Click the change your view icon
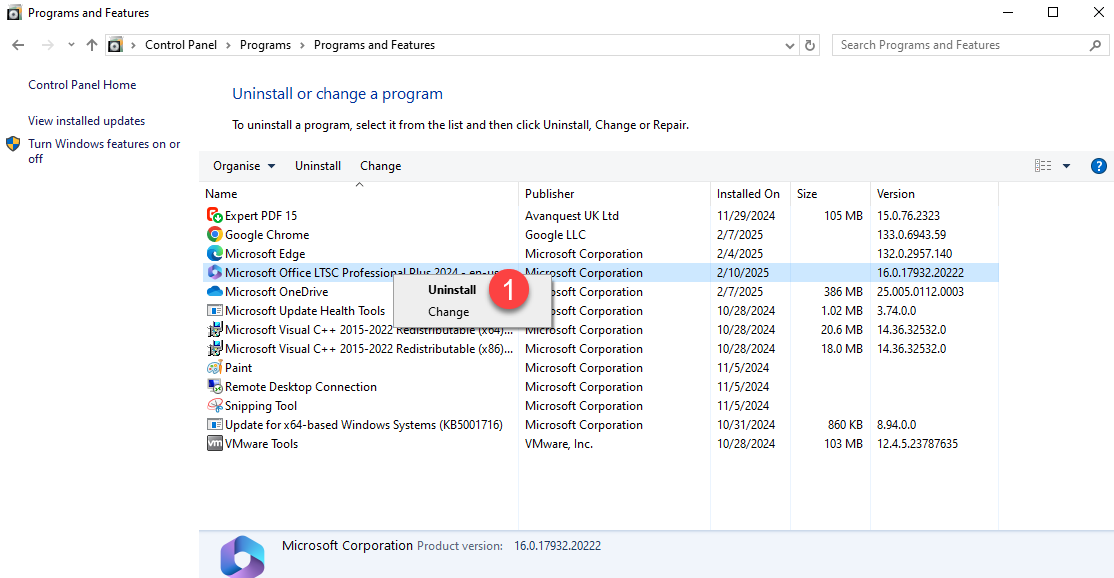 click(1042, 165)
